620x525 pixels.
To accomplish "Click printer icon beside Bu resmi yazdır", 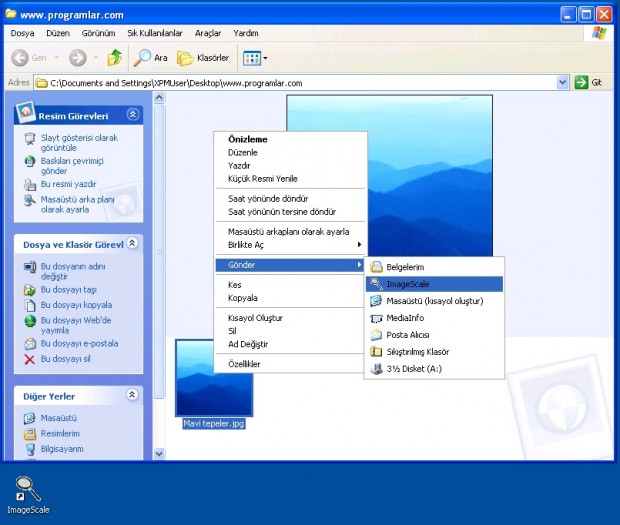I will point(30,185).
